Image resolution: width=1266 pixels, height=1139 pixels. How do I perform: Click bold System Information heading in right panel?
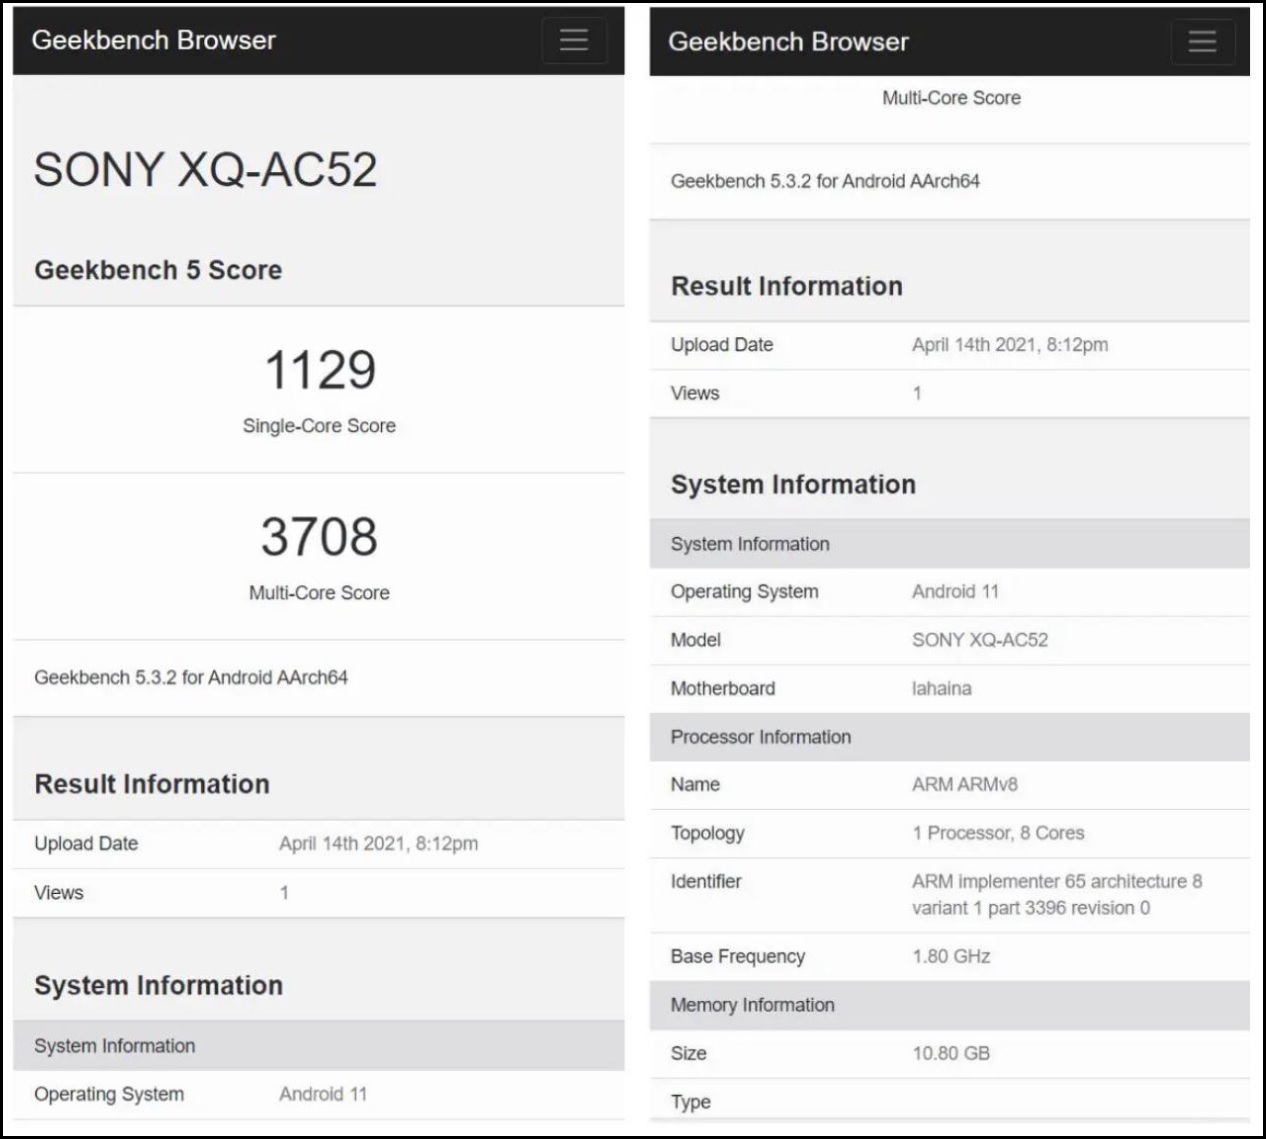pyautogui.click(x=793, y=484)
